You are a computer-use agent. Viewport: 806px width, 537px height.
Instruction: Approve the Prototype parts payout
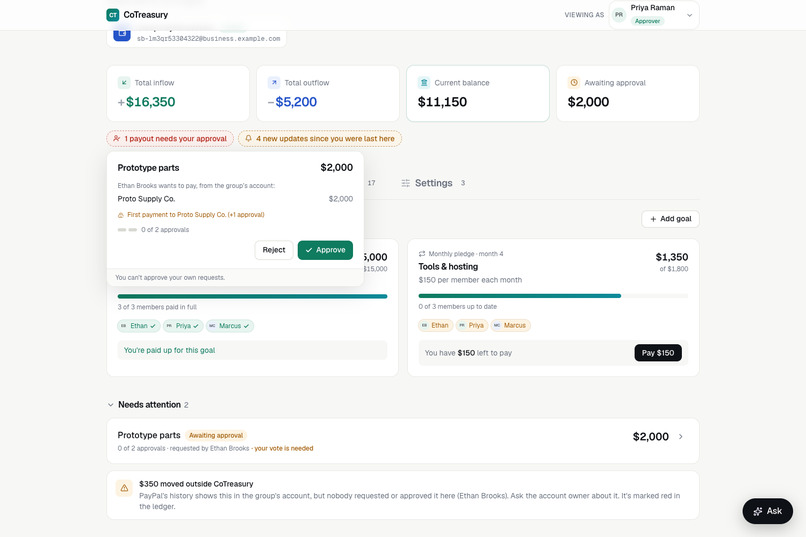325,250
